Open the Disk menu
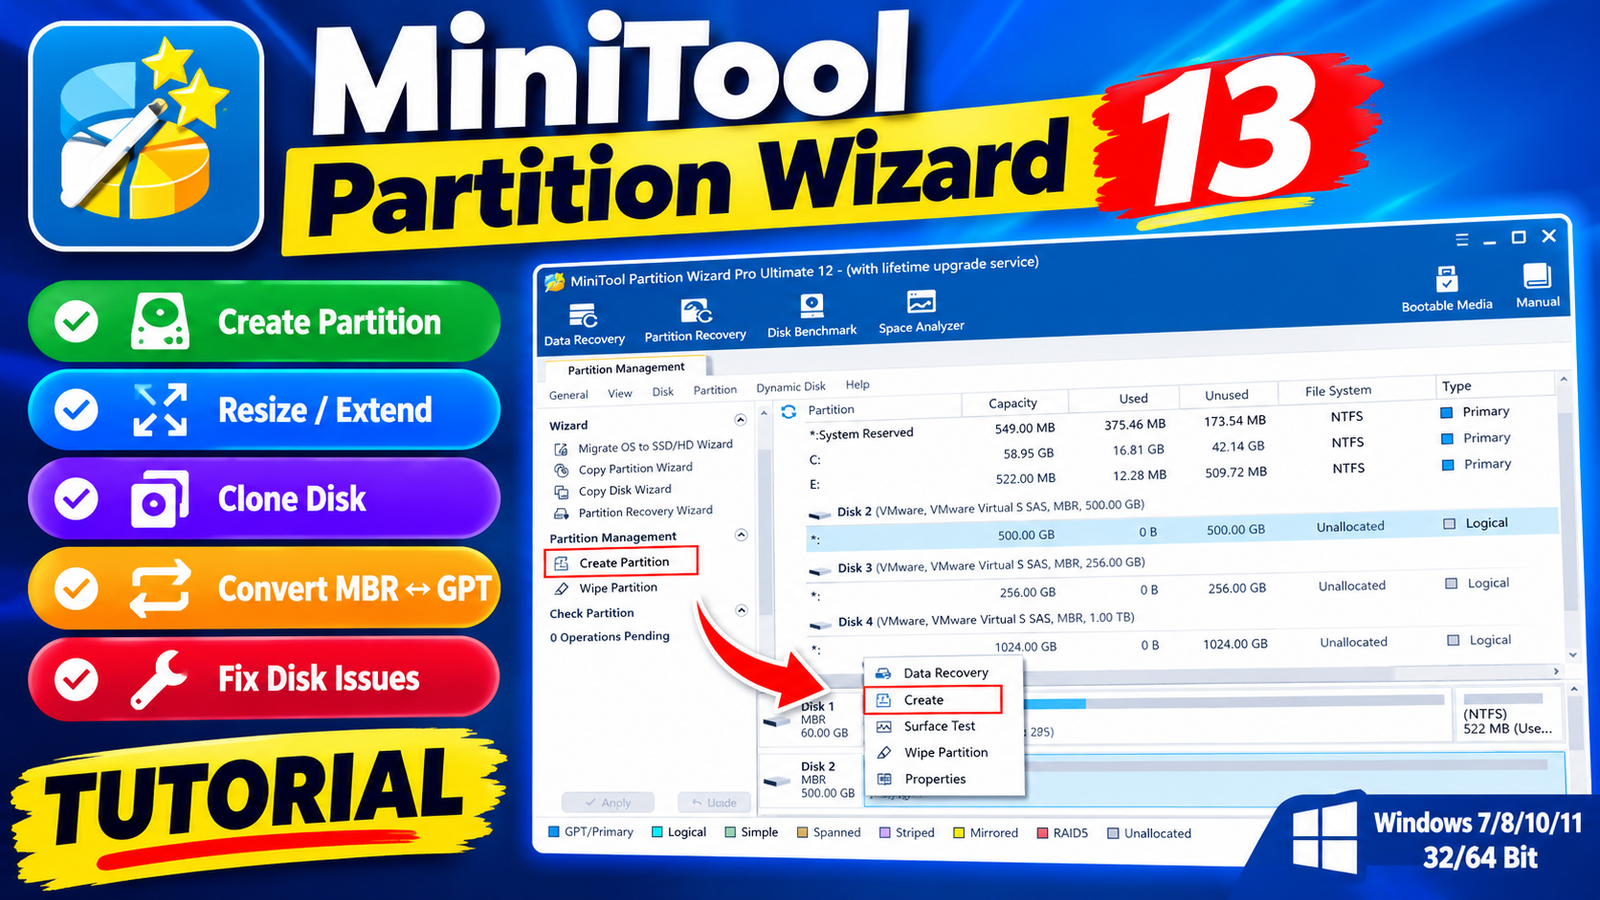Viewport: 1600px width, 900px height. click(x=663, y=392)
